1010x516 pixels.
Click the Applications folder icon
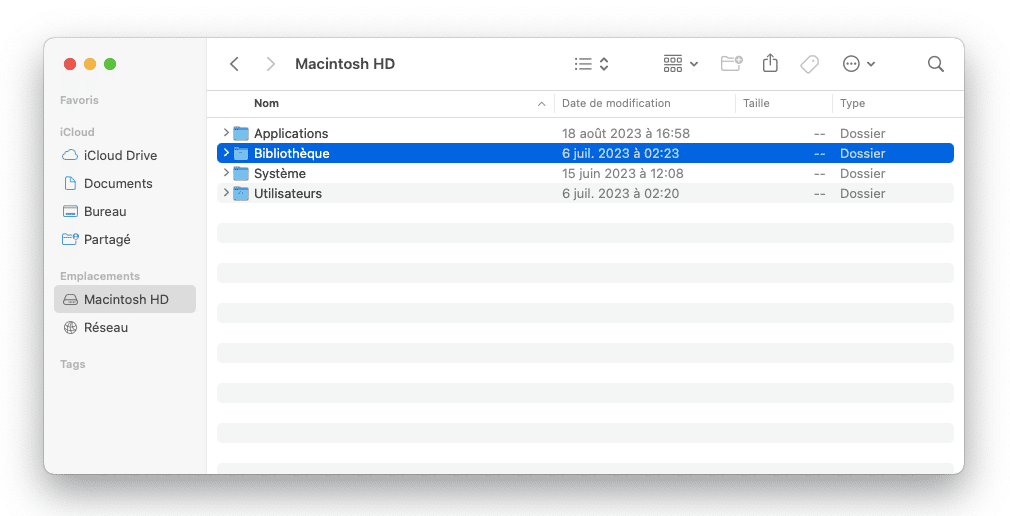(x=241, y=133)
